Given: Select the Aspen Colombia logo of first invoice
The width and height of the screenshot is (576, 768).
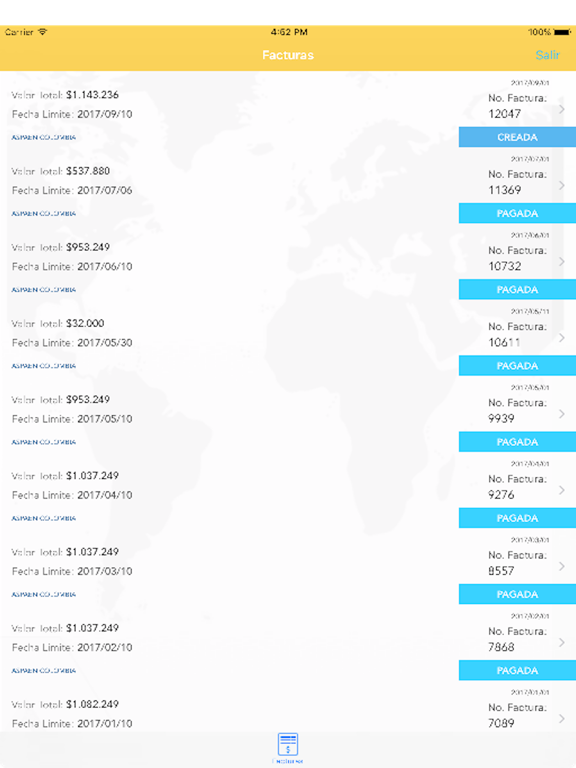Looking at the screenshot, I should (x=44, y=137).
